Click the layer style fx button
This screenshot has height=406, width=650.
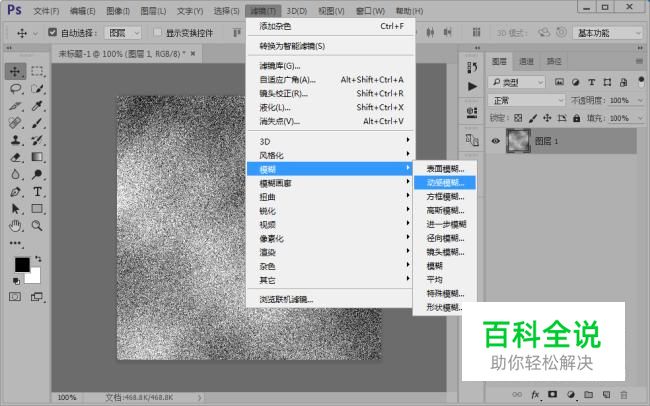click(535, 395)
